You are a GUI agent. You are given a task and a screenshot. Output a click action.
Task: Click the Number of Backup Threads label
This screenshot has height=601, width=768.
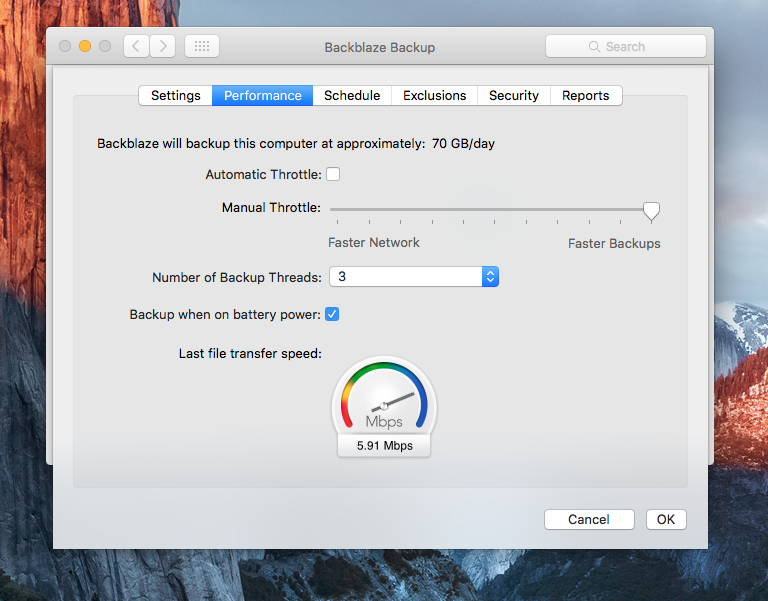click(237, 277)
